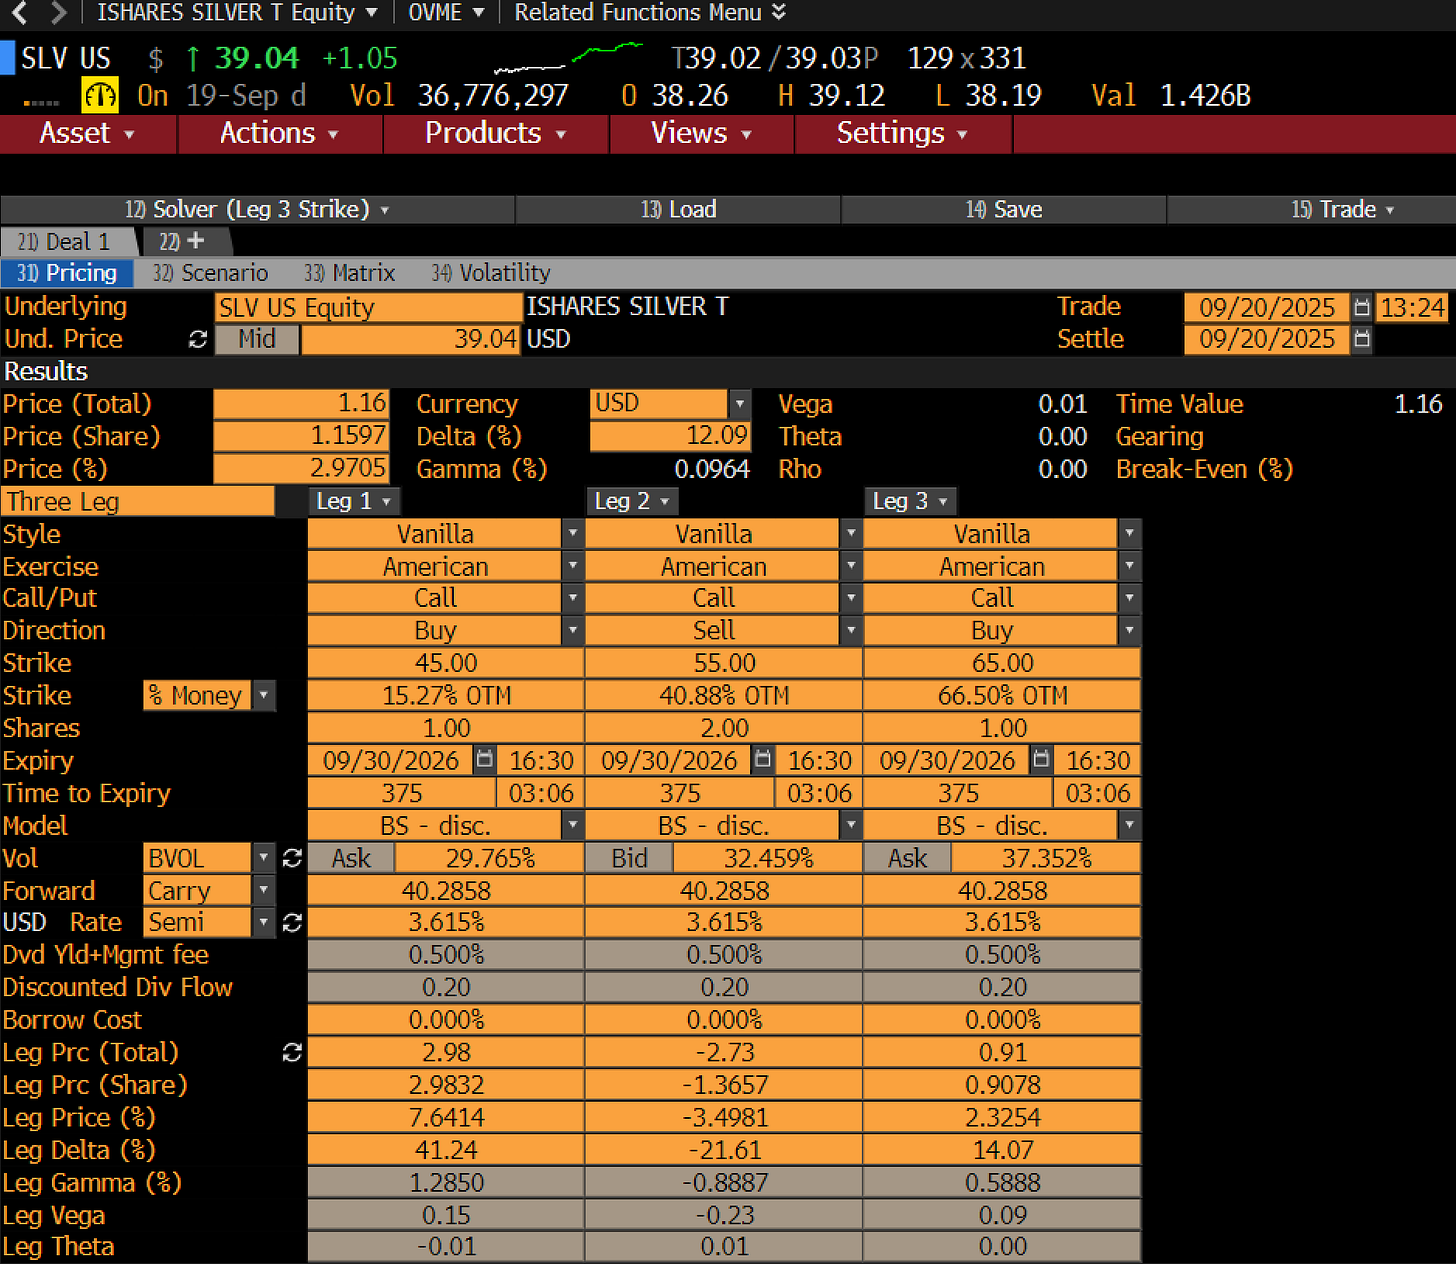Edit the Underlying SLV US Equity field
The height and width of the screenshot is (1264, 1456).
point(368,307)
